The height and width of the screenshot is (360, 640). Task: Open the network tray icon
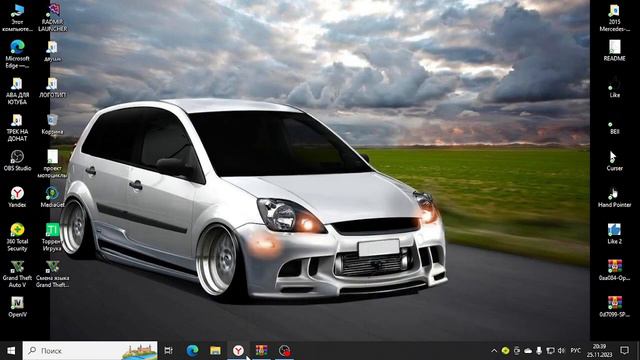pos(550,350)
